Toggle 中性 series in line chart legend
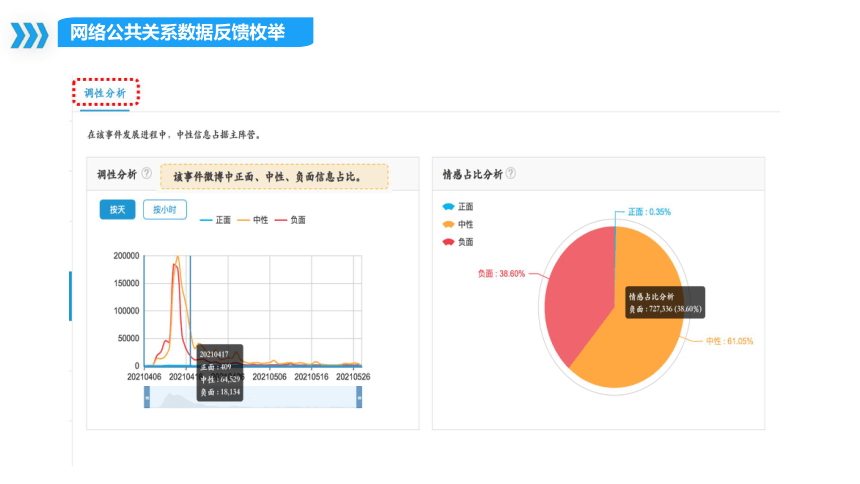This screenshot has height=484, width=860. click(253, 220)
